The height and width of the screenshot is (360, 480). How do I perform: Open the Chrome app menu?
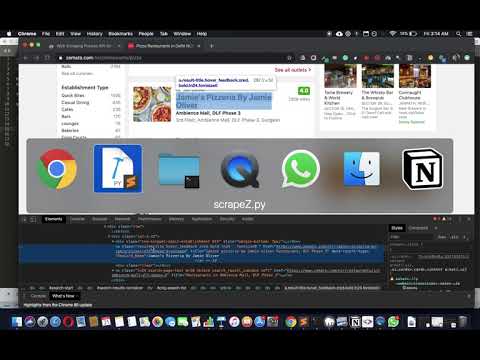(27, 34)
